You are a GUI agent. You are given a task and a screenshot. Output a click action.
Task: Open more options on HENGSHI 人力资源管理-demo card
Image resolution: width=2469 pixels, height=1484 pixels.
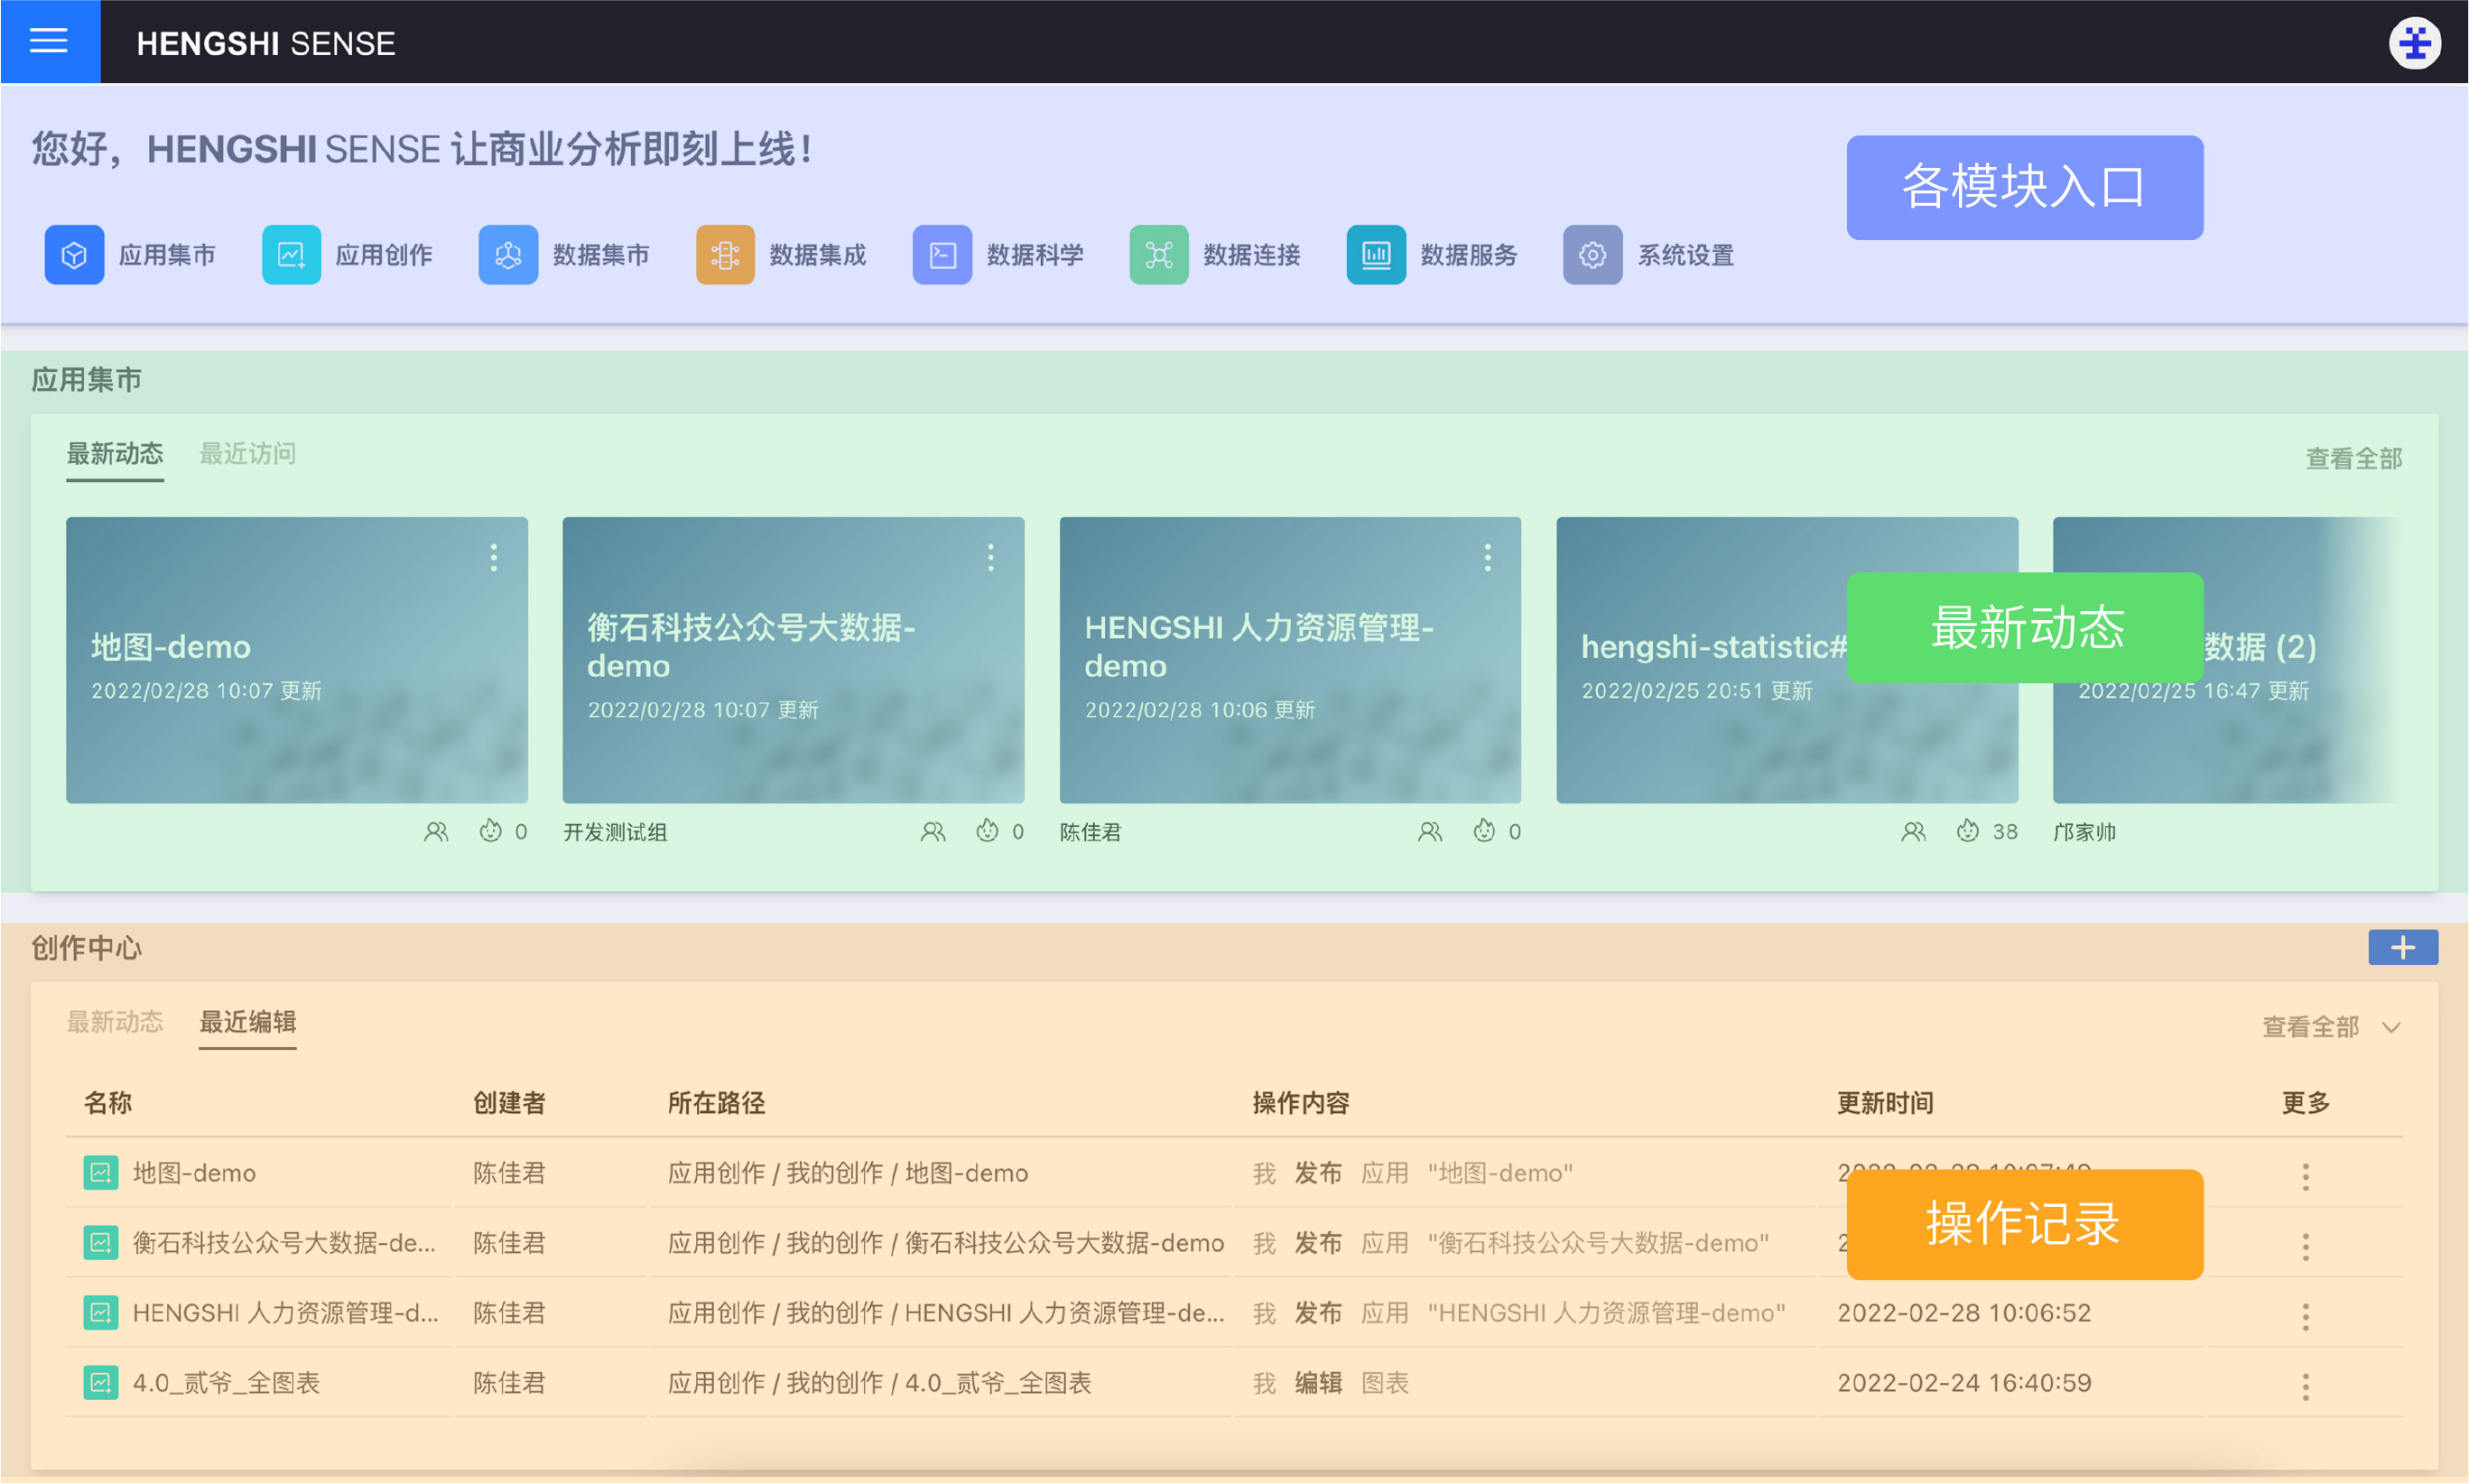coord(1488,558)
